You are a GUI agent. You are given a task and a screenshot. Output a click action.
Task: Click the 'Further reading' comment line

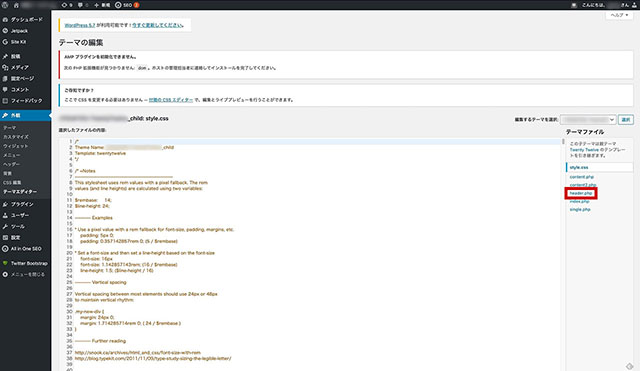(x=100, y=341)
